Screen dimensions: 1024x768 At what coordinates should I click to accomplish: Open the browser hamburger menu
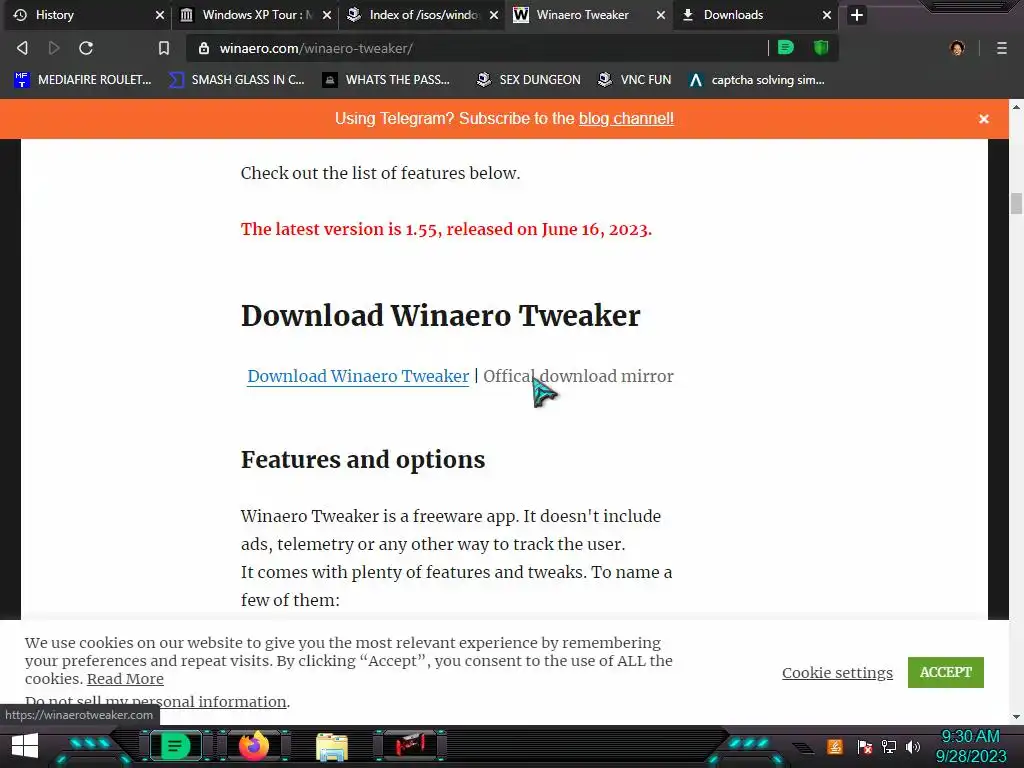1001,48
